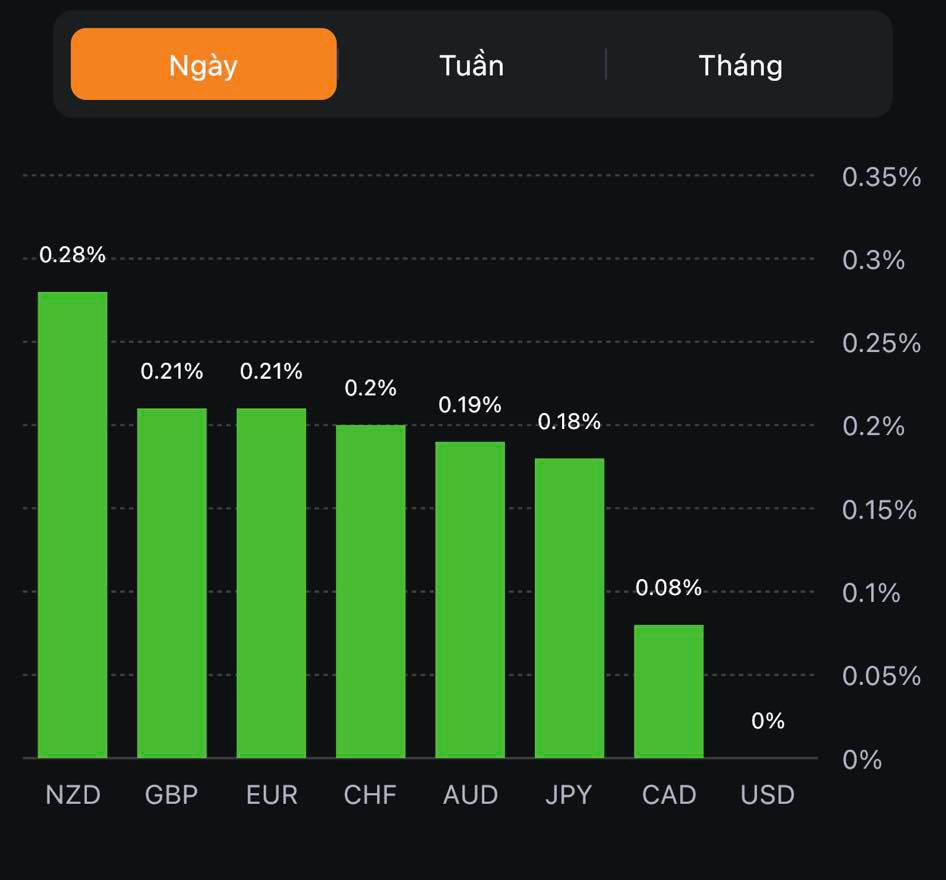The height and width of the screenshot is (880, 946).
Task: Open the Tháng tab
Action: tap(740, 65)
